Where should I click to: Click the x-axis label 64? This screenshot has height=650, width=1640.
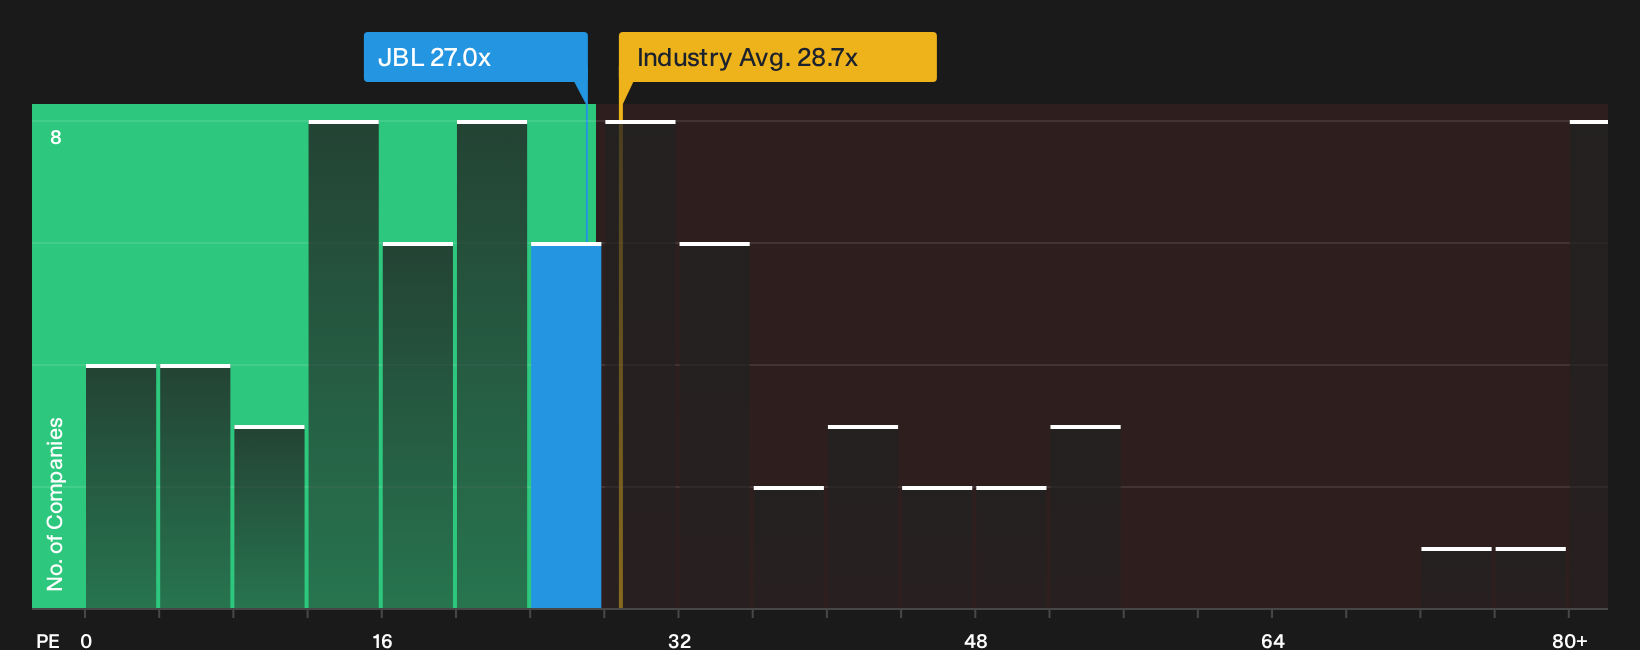[1272, 640]
